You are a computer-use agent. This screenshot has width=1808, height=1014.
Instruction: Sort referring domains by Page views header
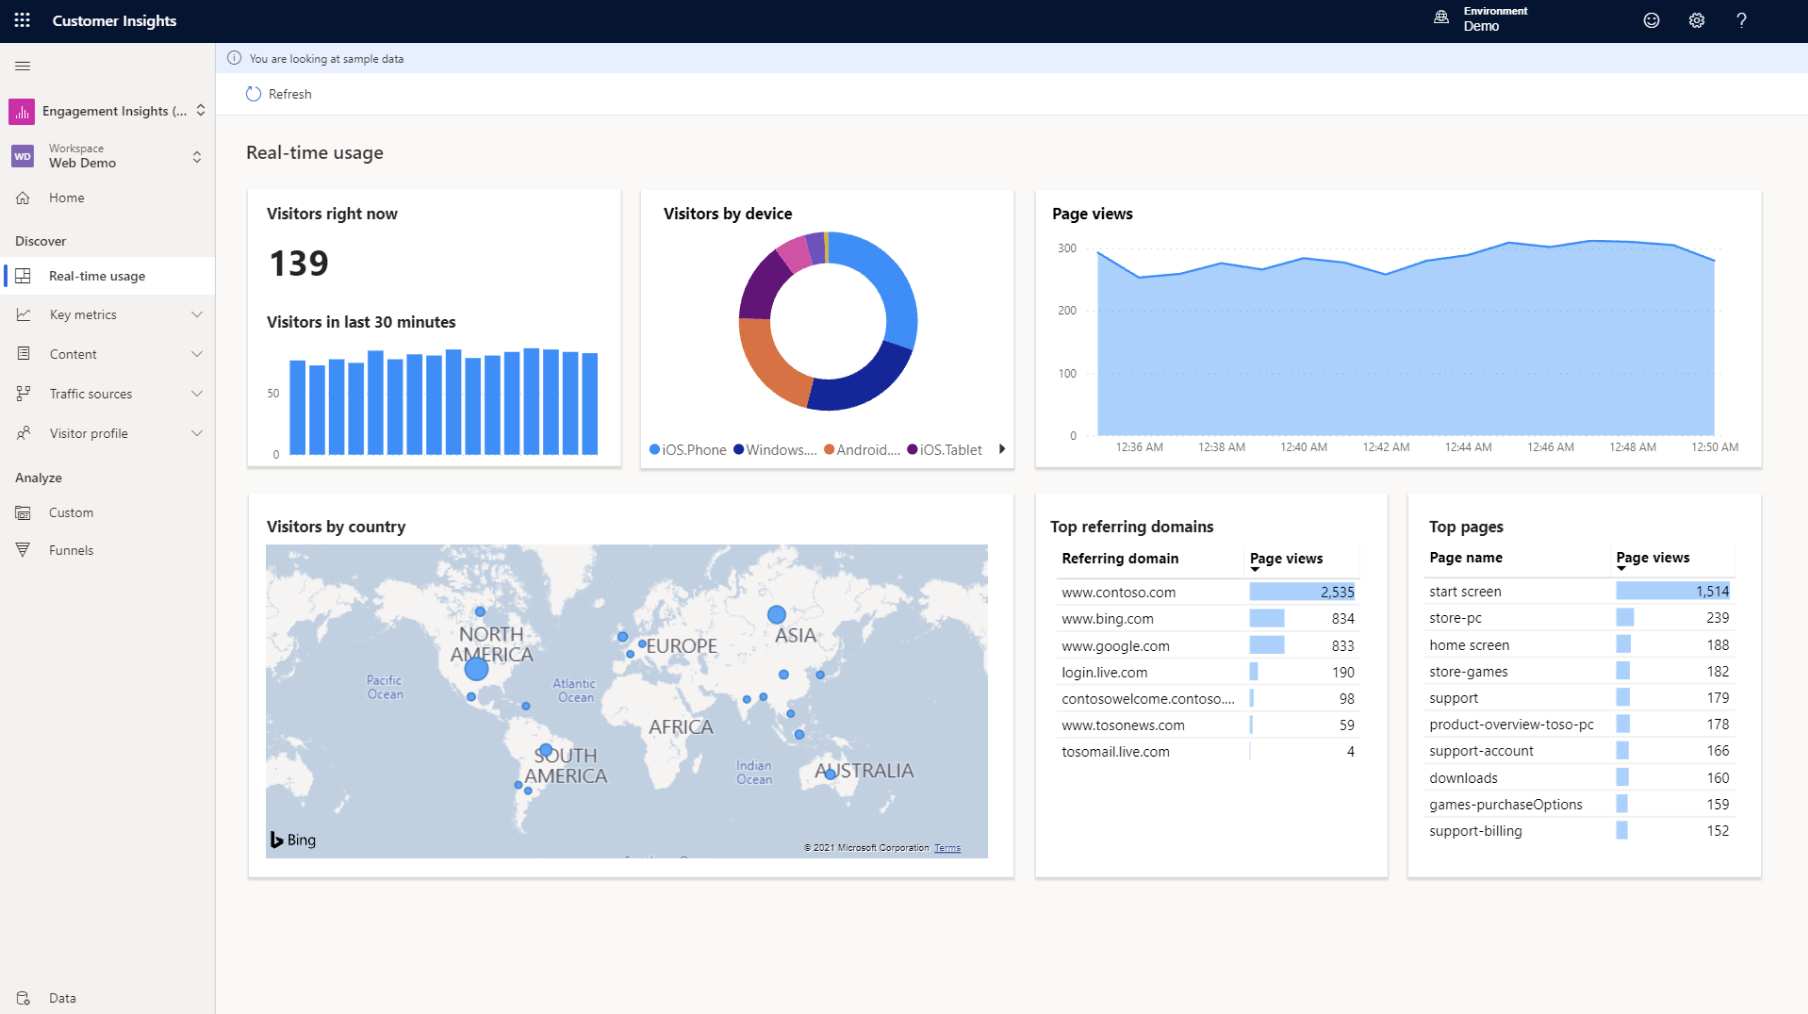(1286, 559)
